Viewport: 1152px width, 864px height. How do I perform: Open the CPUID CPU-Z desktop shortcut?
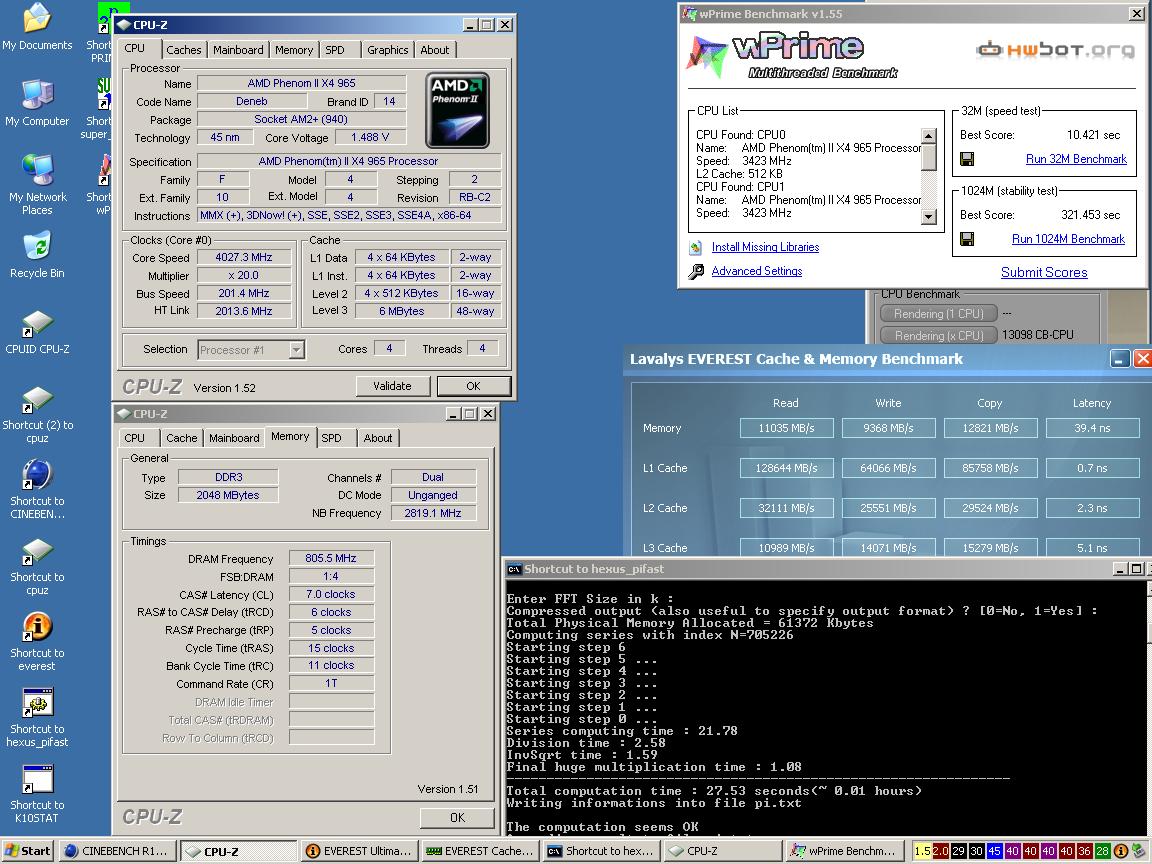click(x=37, y=324)
